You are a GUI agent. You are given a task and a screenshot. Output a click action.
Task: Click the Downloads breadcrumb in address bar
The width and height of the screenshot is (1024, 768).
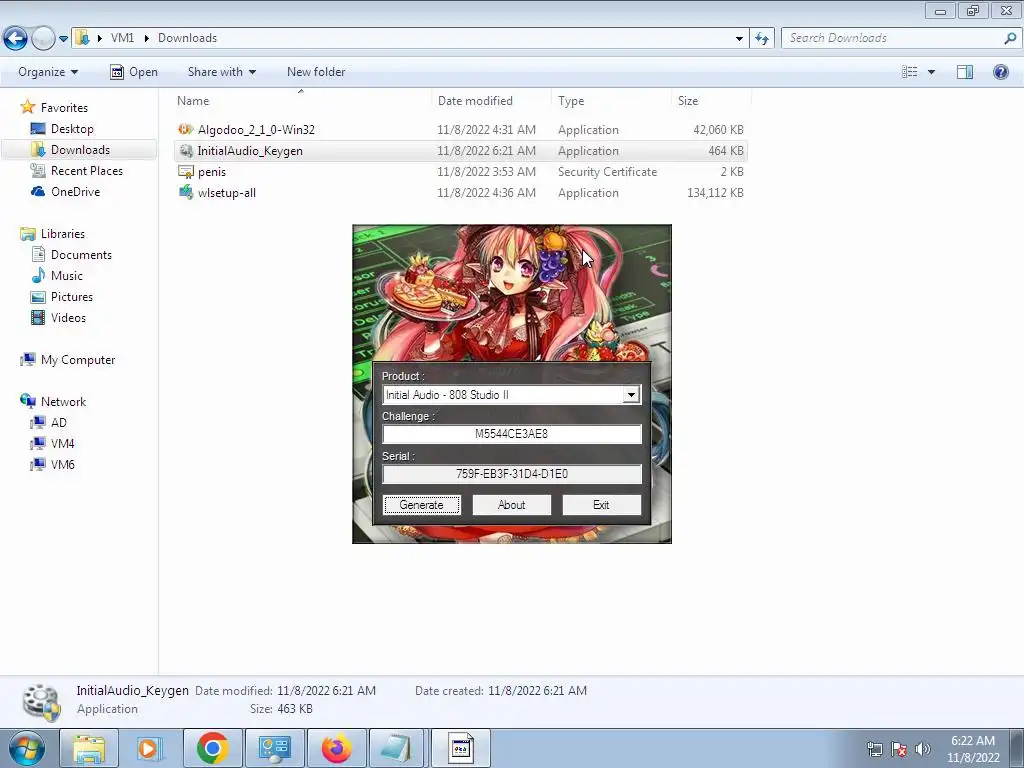(187, 38)
